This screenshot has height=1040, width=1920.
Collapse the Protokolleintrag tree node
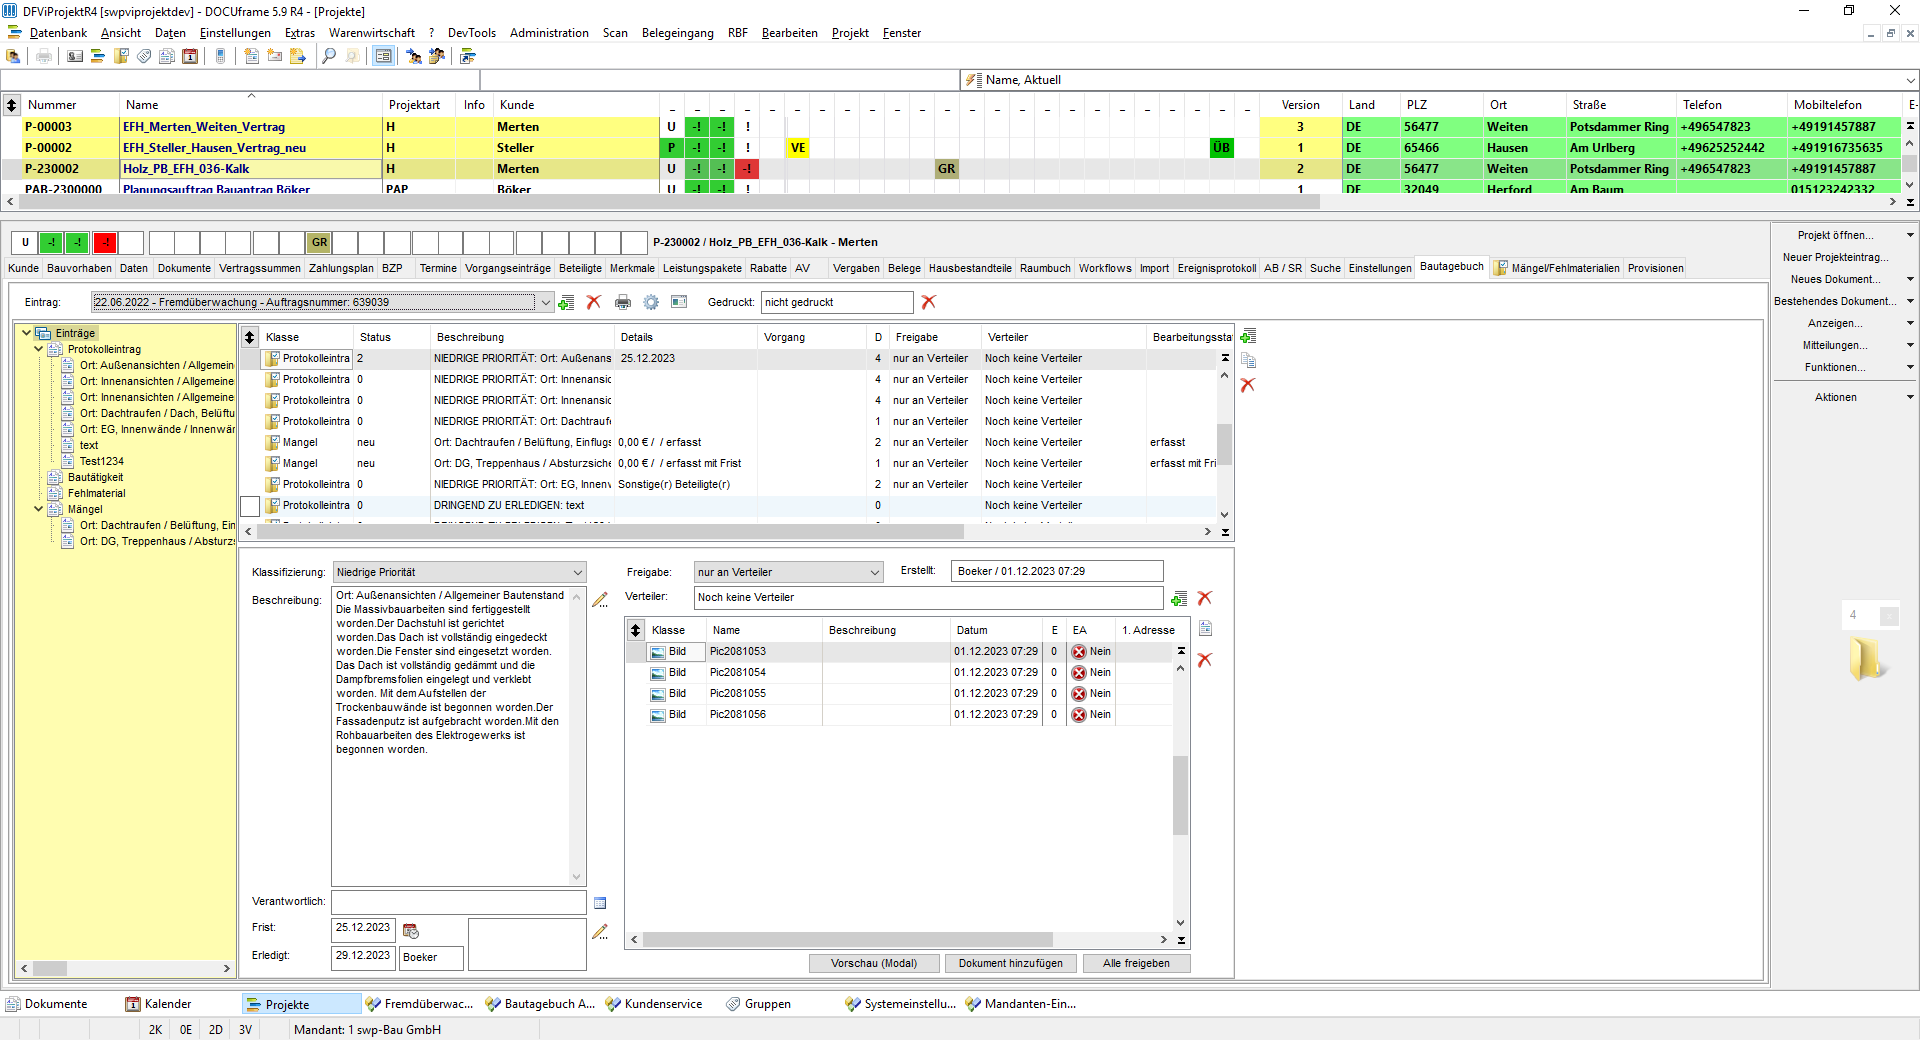[39, 349]
